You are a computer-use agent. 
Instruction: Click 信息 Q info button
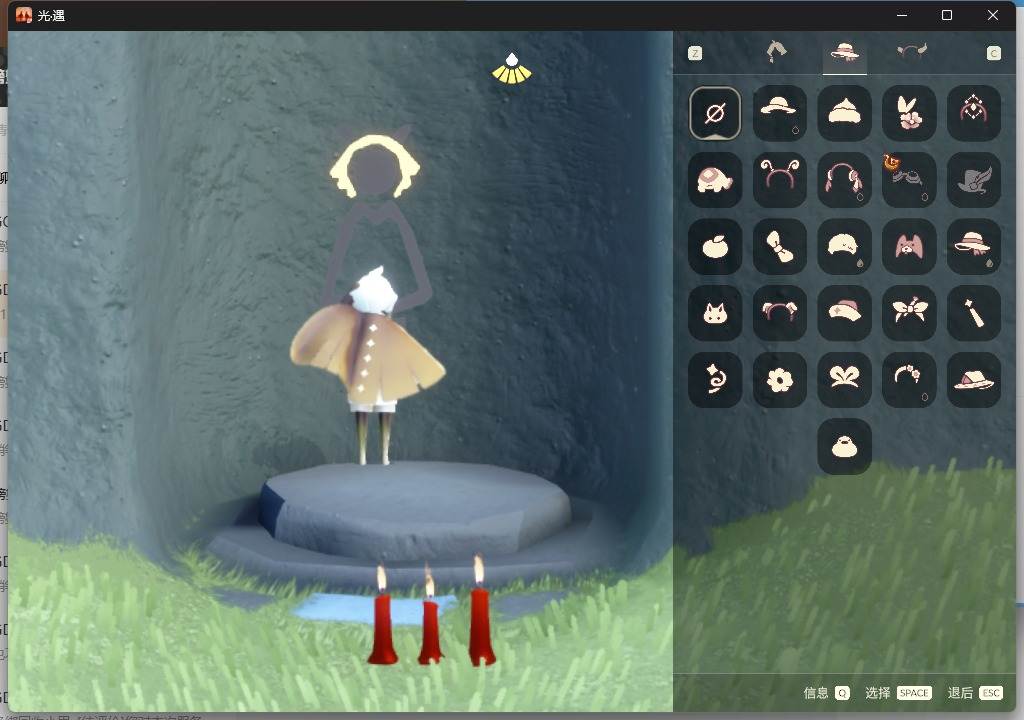pyautogui.click(x=827, y=693)
